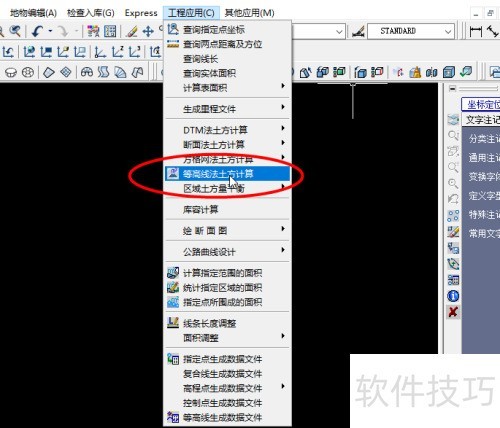Expand 高程点生成数据文件 submenu
The height and width of the screenshot is (428, 500).
pyautogui.click(x=228, y=388)
